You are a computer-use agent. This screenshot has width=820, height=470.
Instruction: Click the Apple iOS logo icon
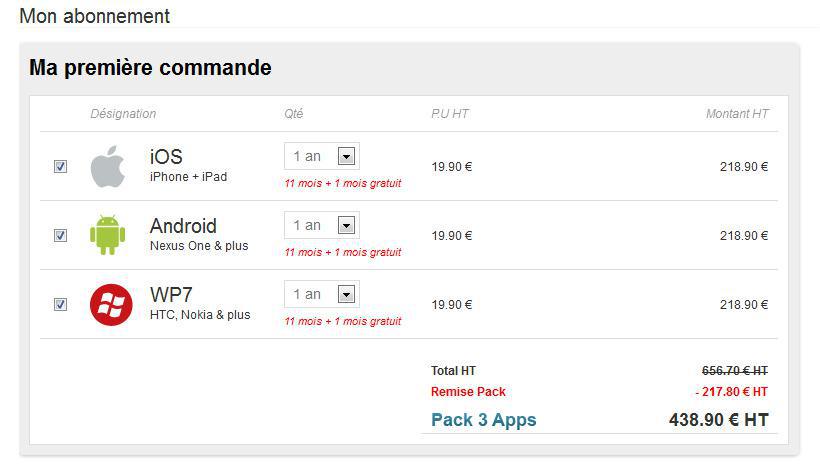click(x=108, y=166)
